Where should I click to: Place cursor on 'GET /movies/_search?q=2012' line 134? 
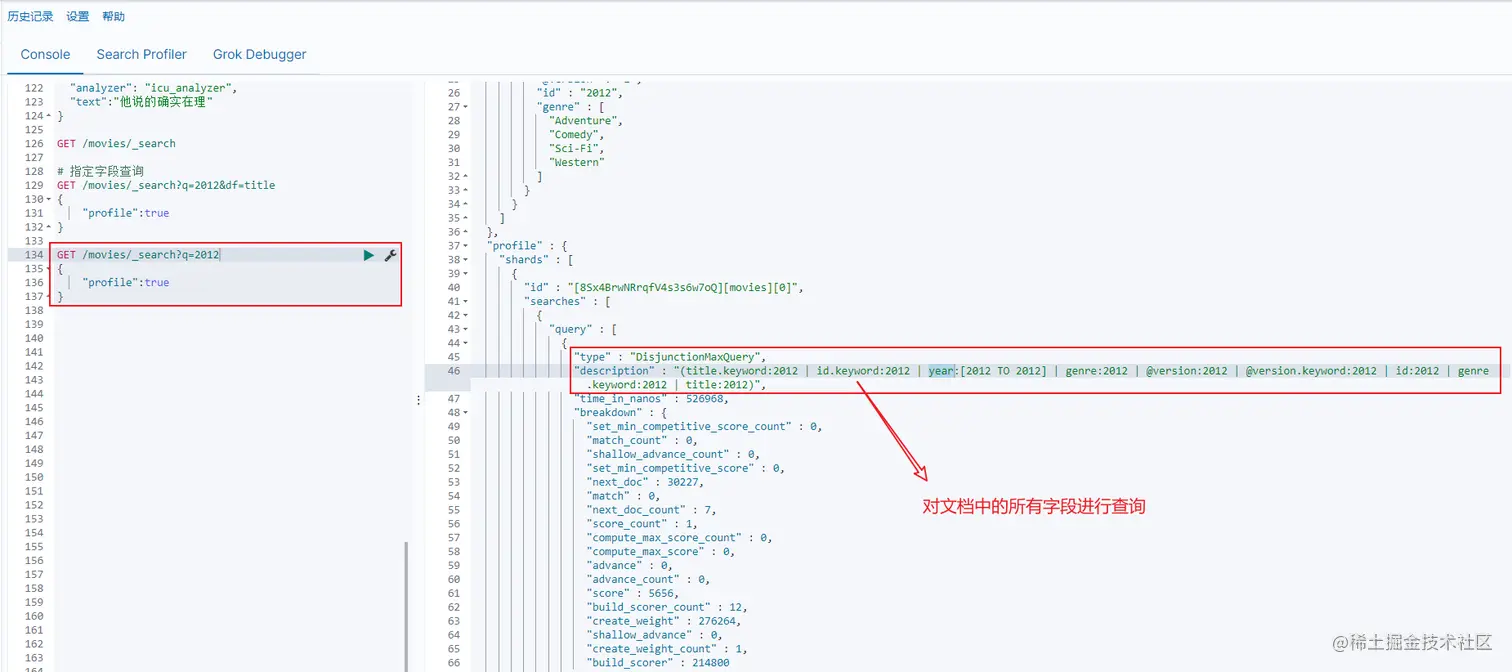pos(138,255)
